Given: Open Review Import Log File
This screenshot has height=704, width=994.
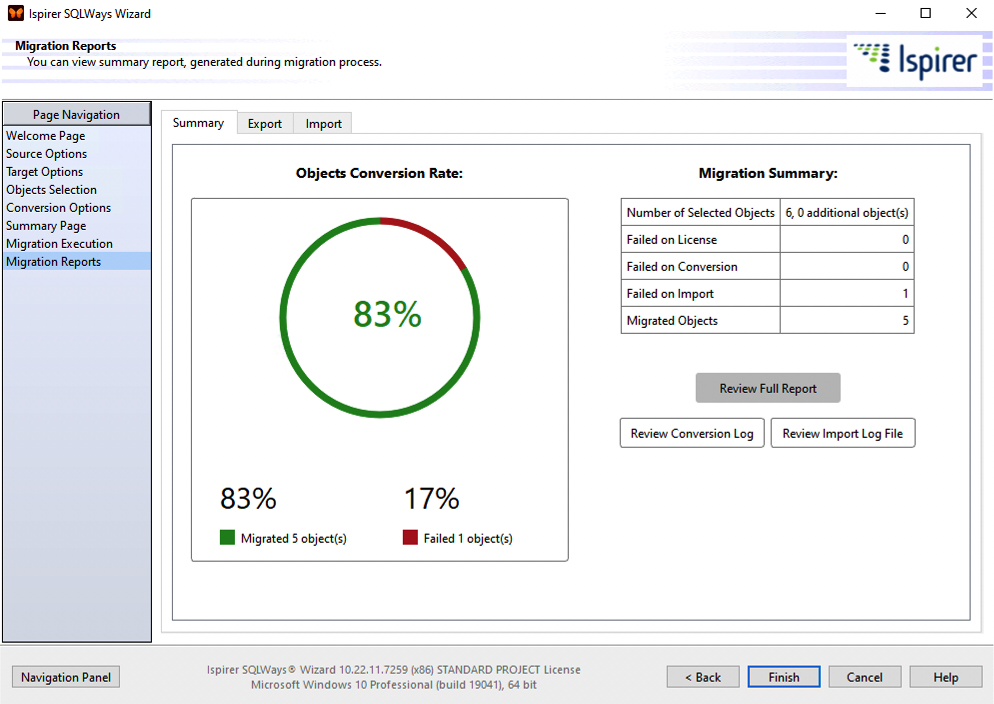Looking at the screenshot, I should (842, 433).
